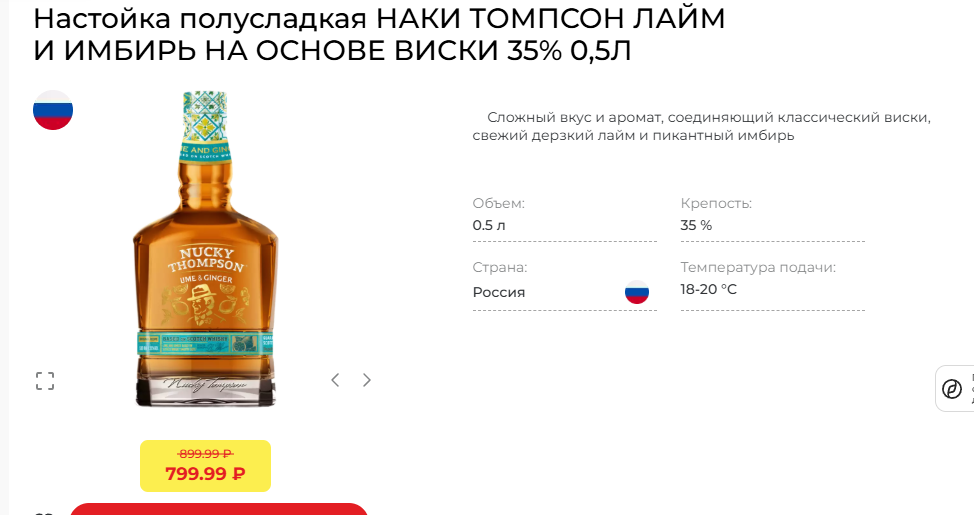Click the product description paragraph

click(702, 126)
